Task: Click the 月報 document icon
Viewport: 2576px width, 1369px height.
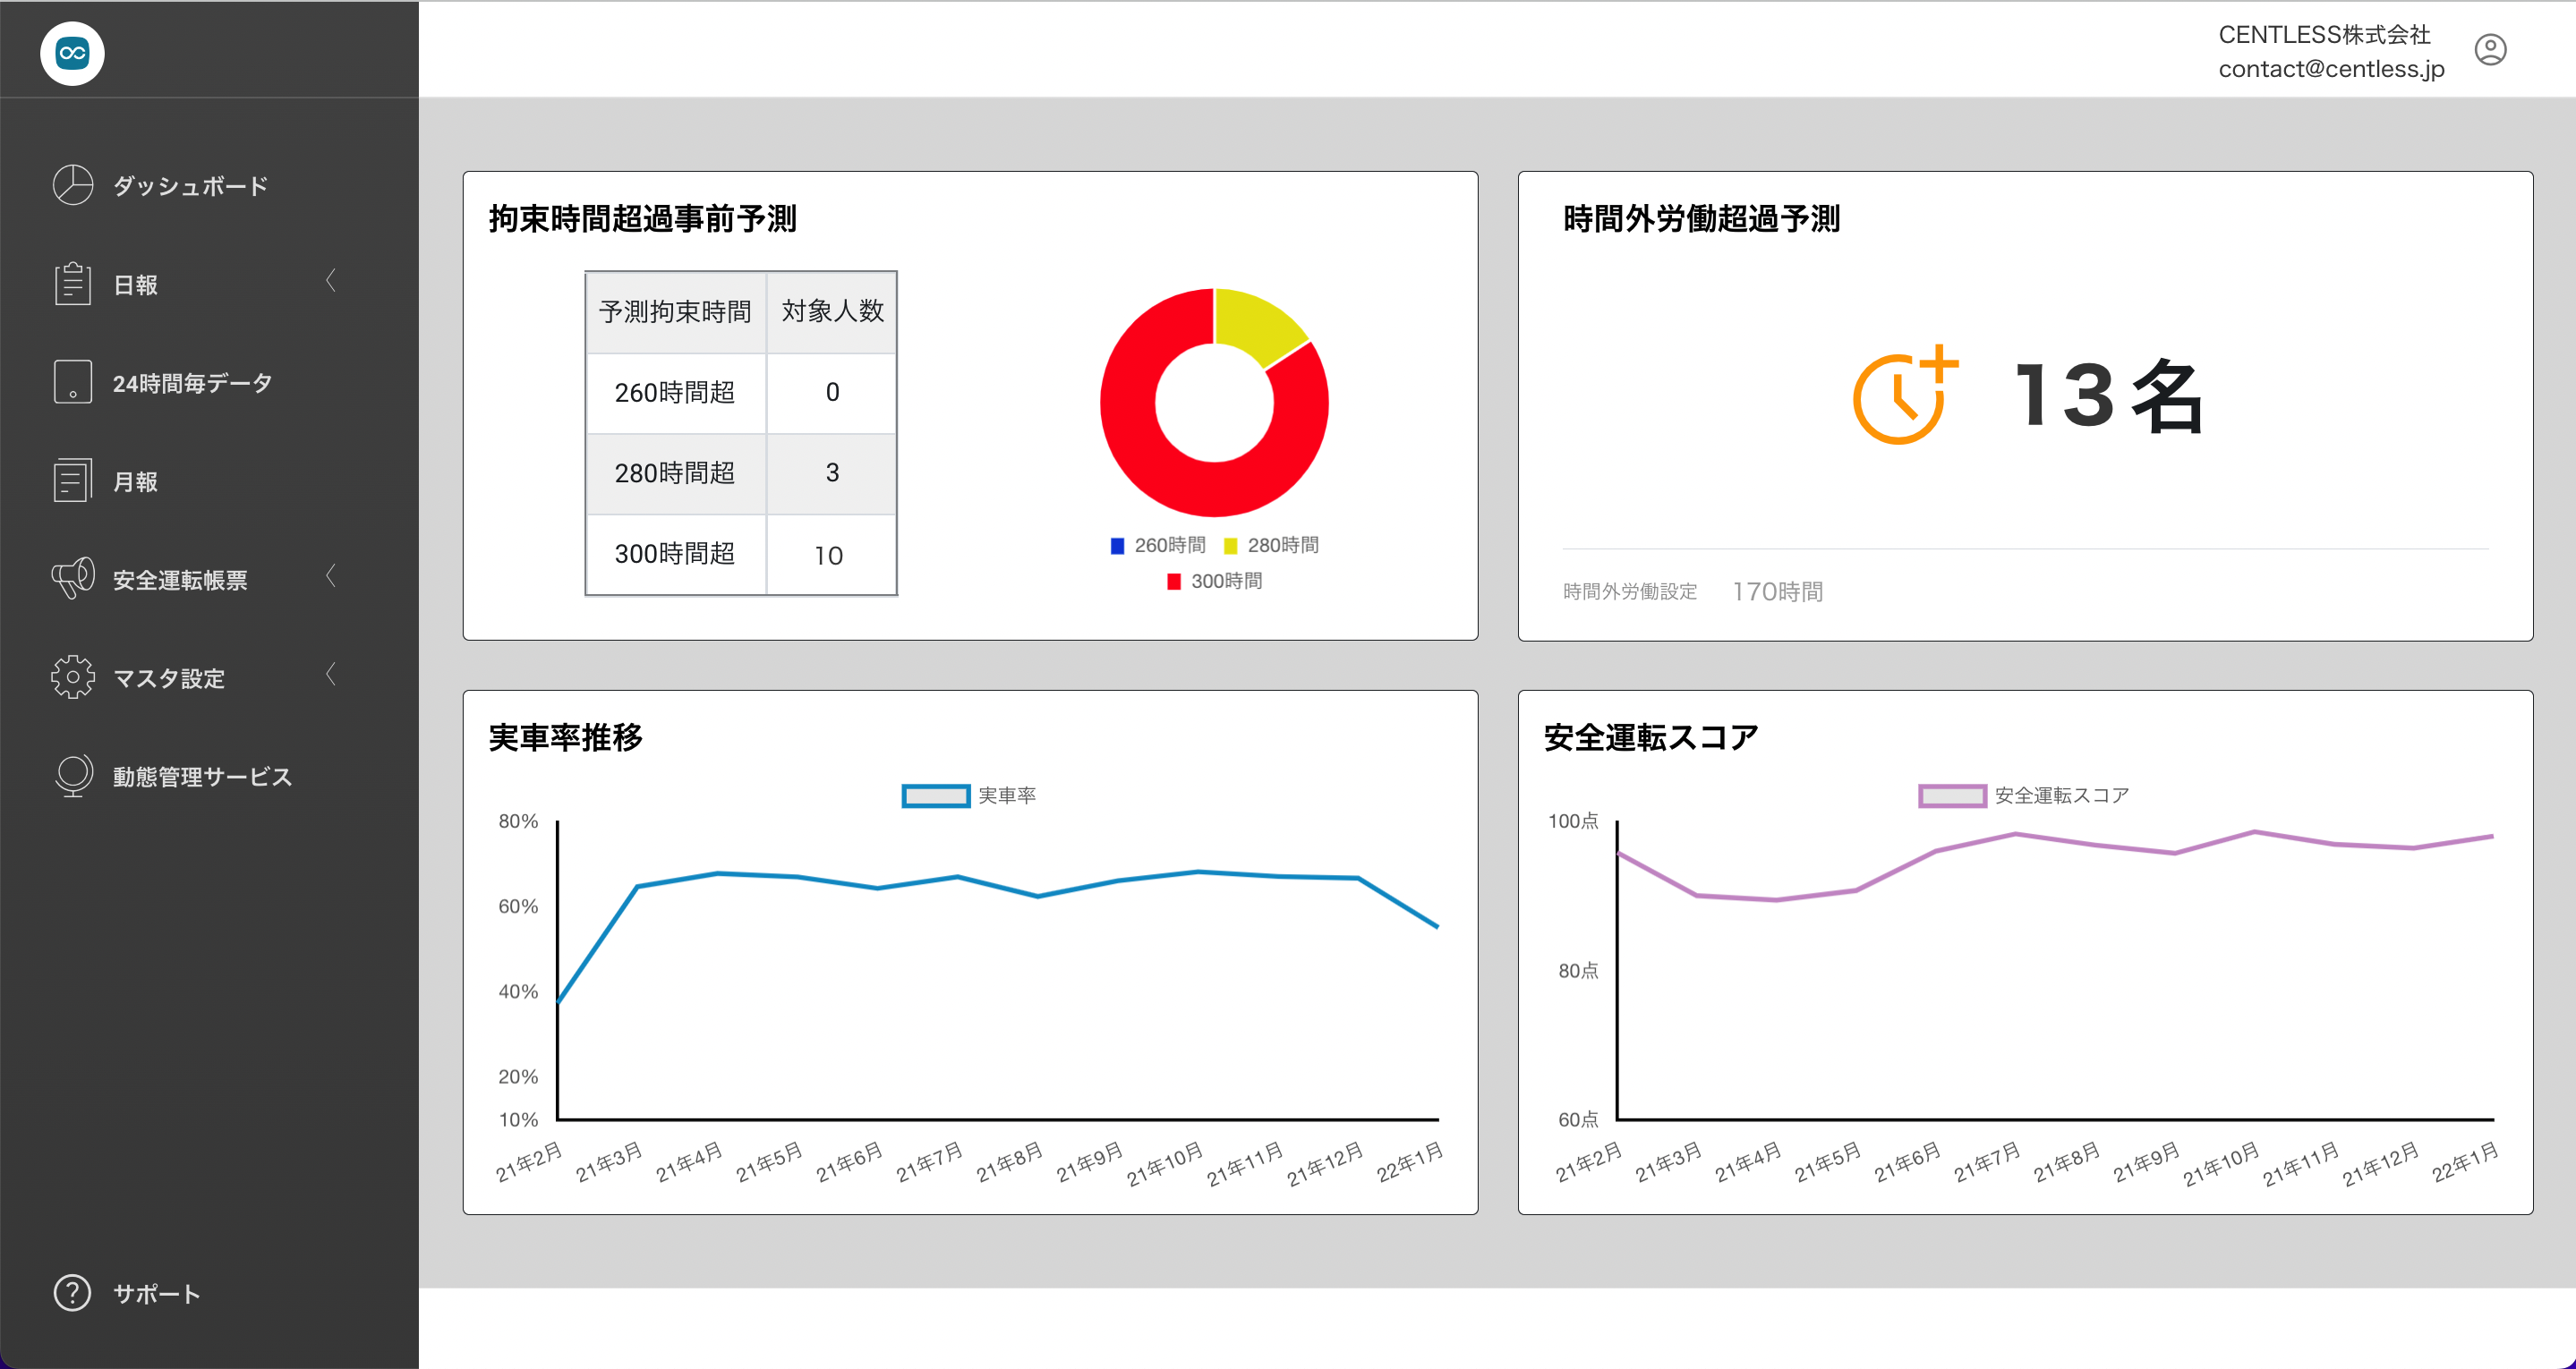Action: click(72, 481)
